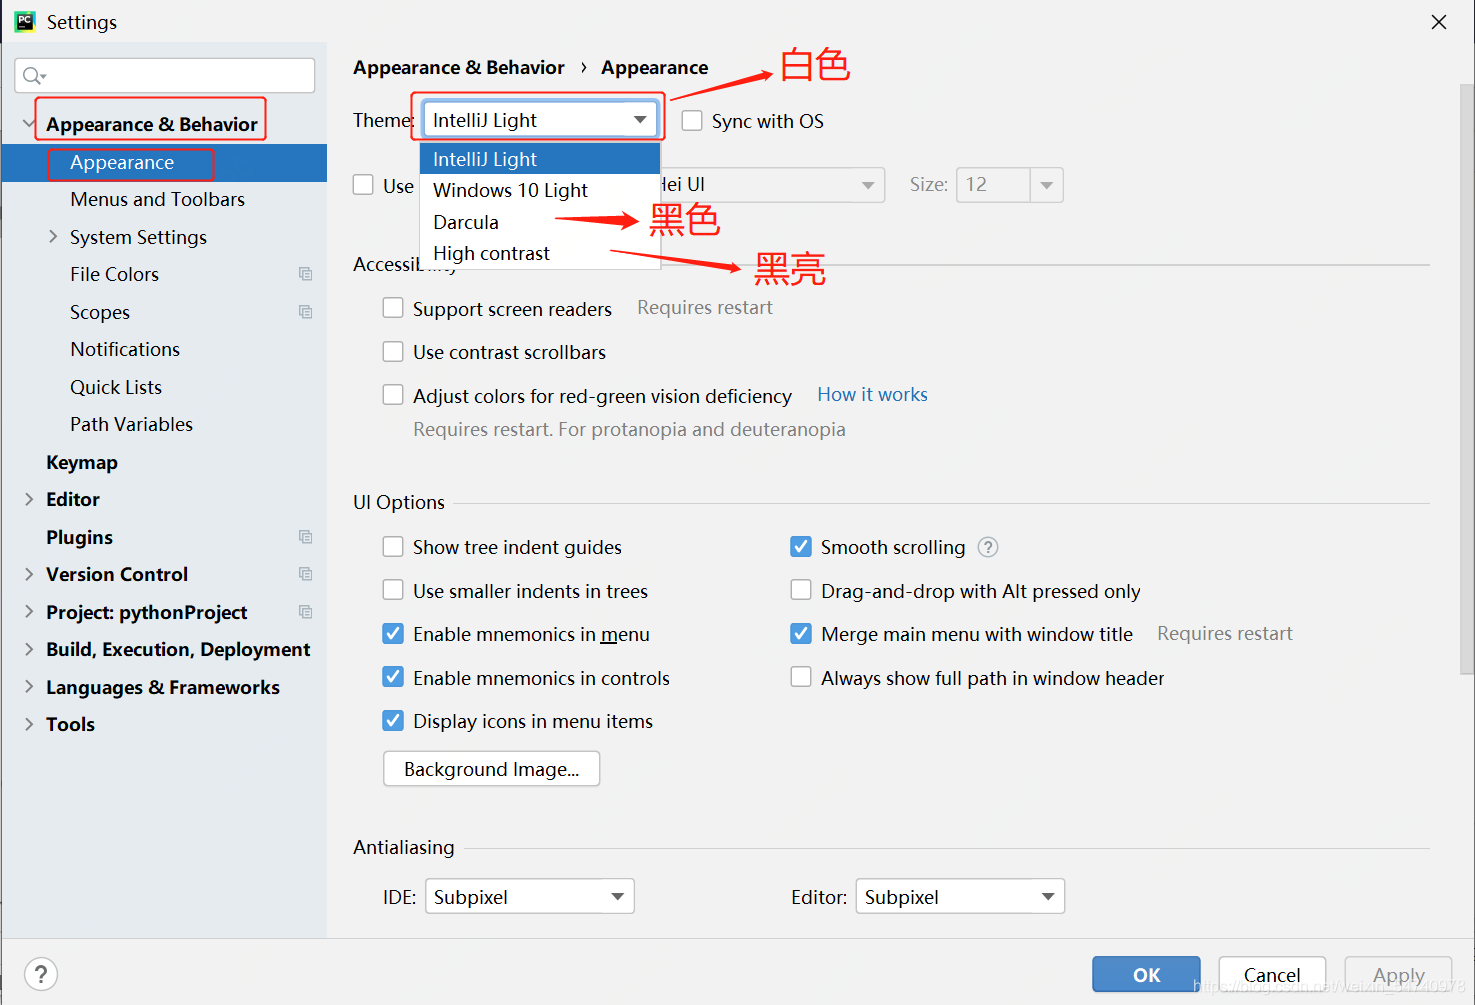1475x1005 pixels.
Task: Expand System Settings node
Action: [x=53, y=237]
